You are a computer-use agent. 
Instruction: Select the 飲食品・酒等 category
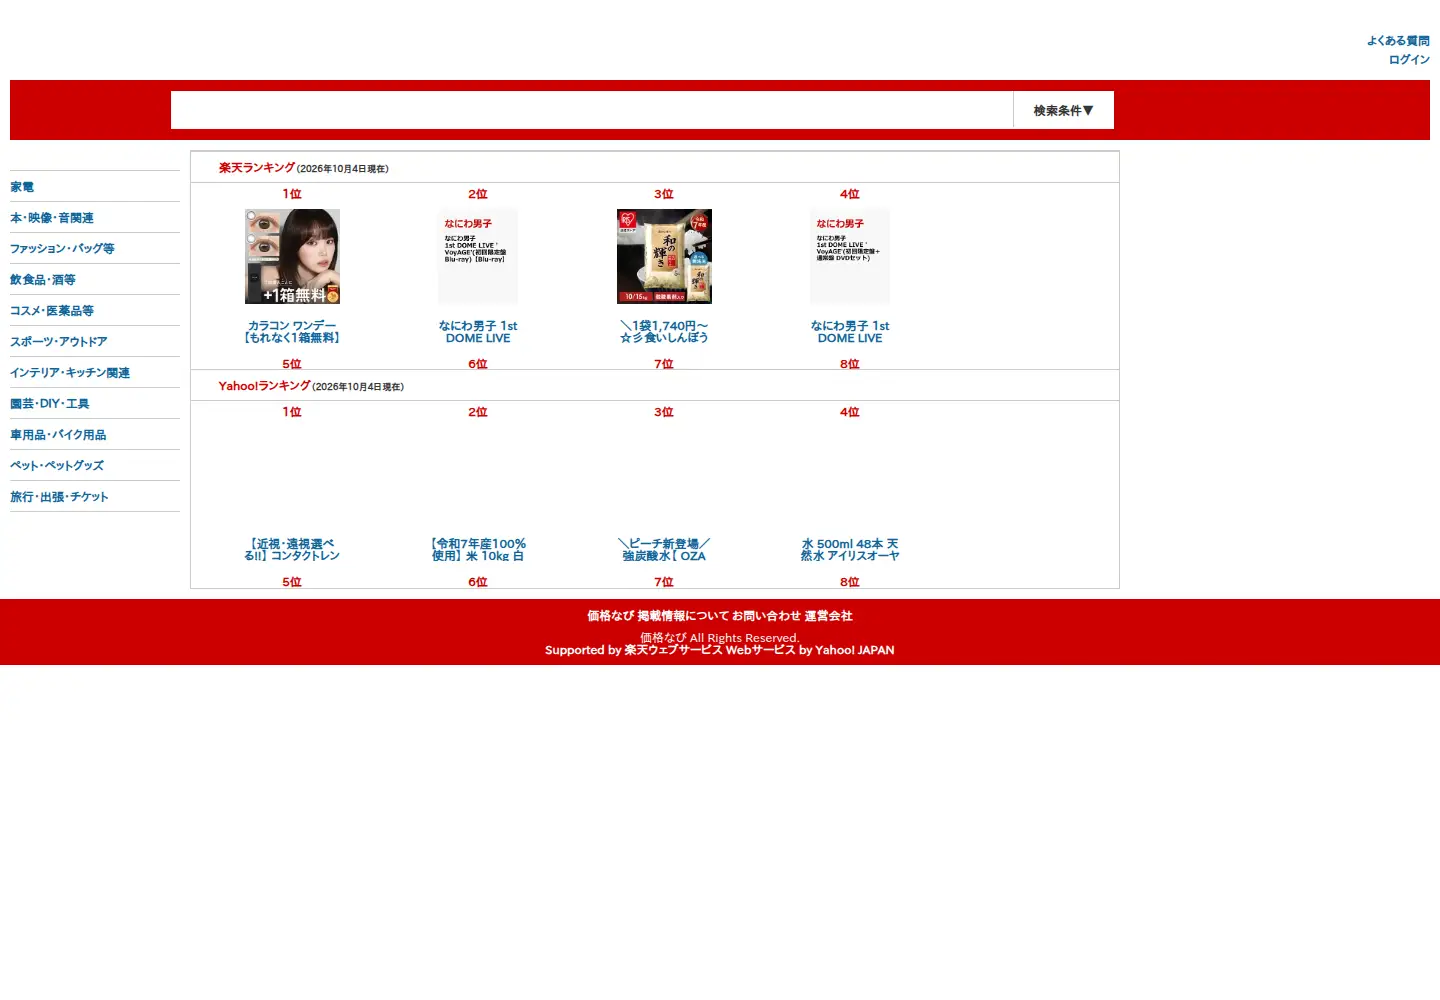43,280
